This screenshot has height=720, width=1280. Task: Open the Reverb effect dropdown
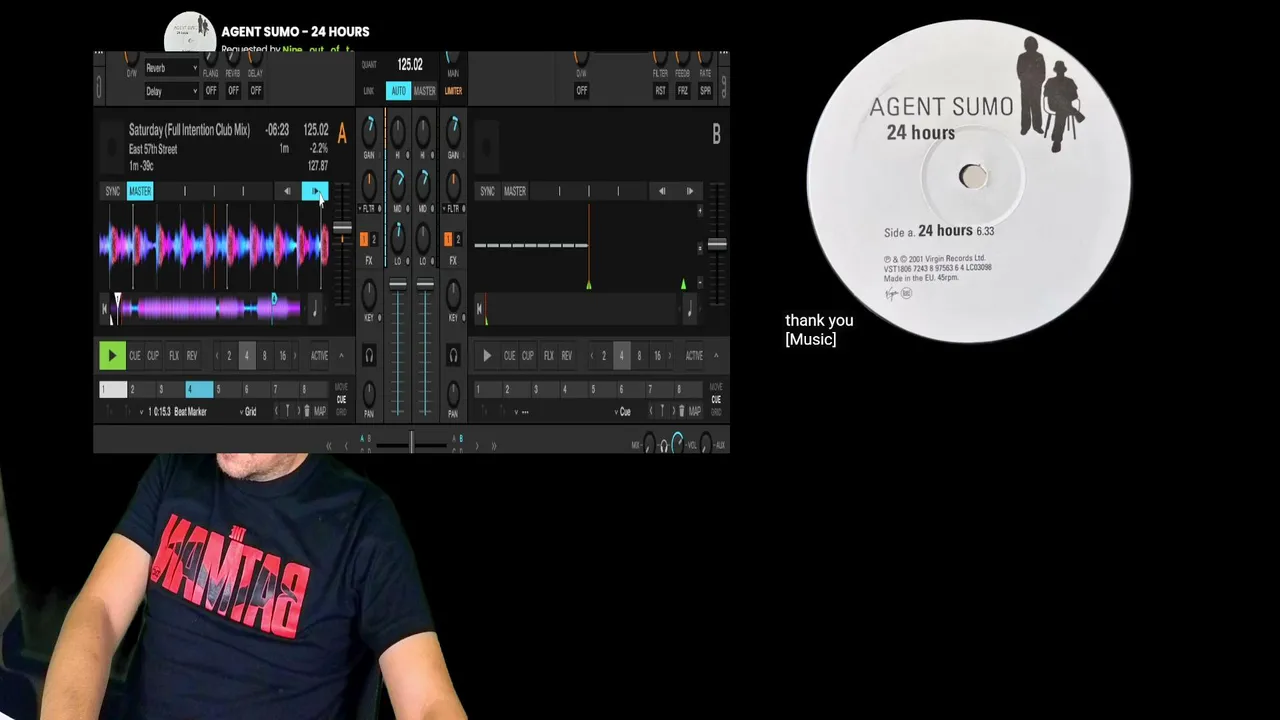(x=171, y=68)
